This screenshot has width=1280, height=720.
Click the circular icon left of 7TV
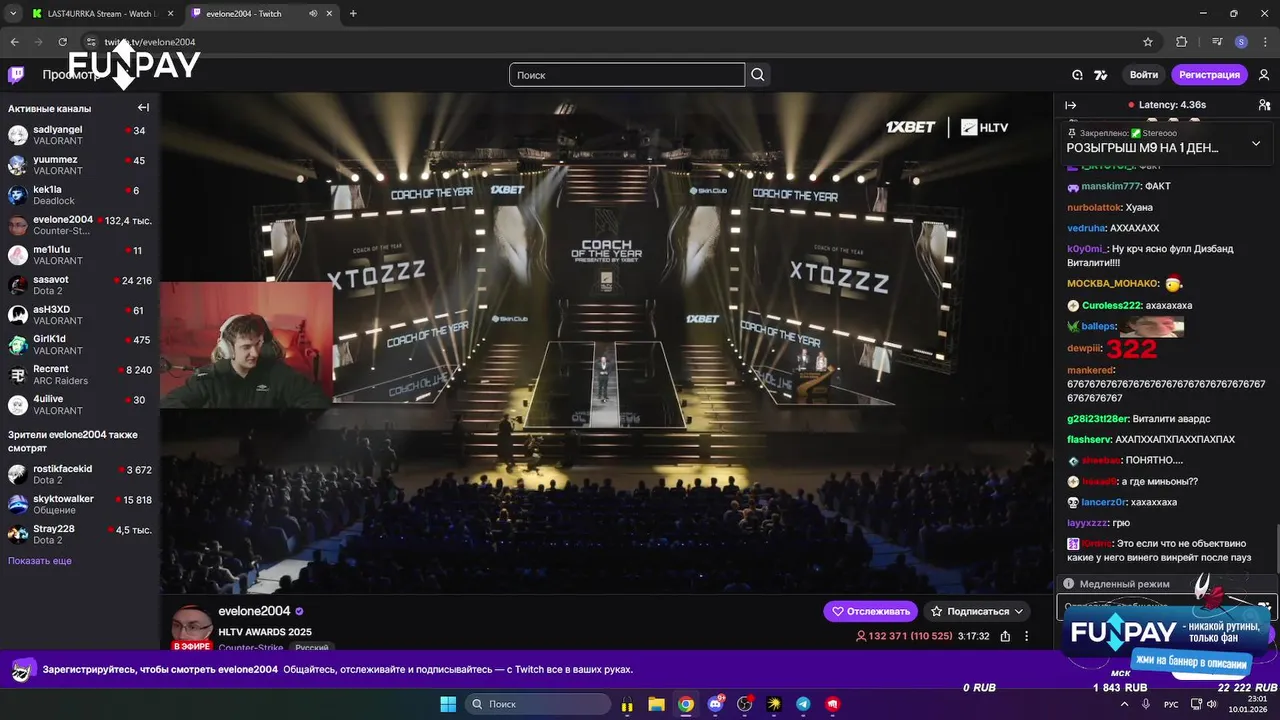(x=1077, y=75)
